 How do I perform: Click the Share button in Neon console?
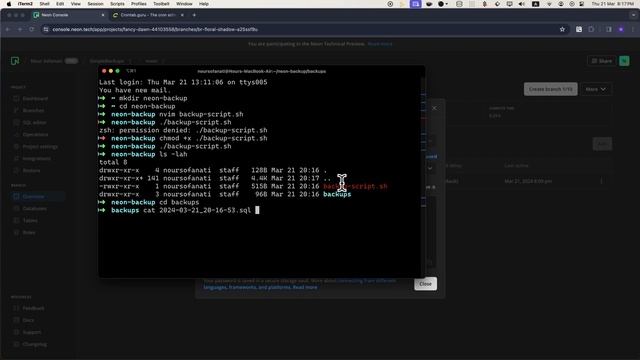pos(602,61)
